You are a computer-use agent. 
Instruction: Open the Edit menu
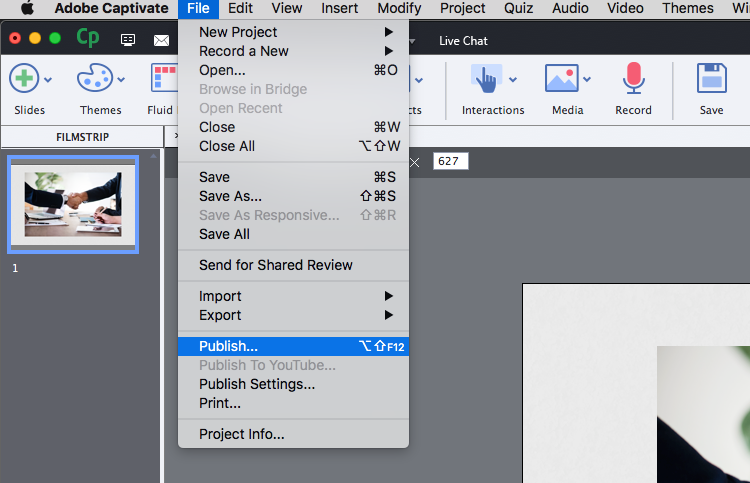coord(240,8)
